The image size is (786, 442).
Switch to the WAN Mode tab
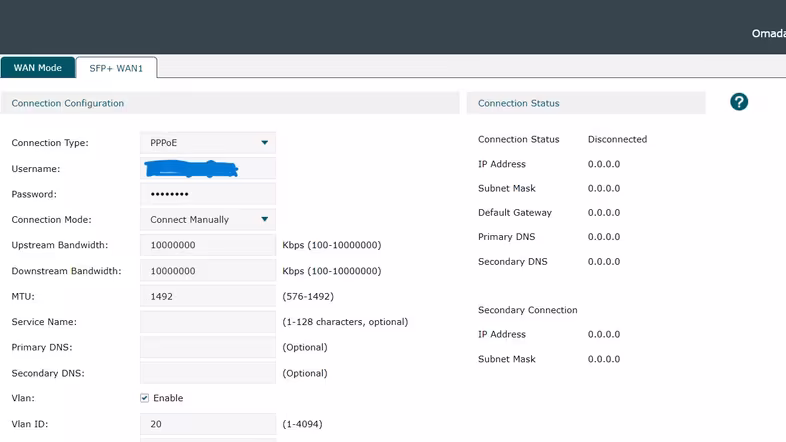coord(38,68)
